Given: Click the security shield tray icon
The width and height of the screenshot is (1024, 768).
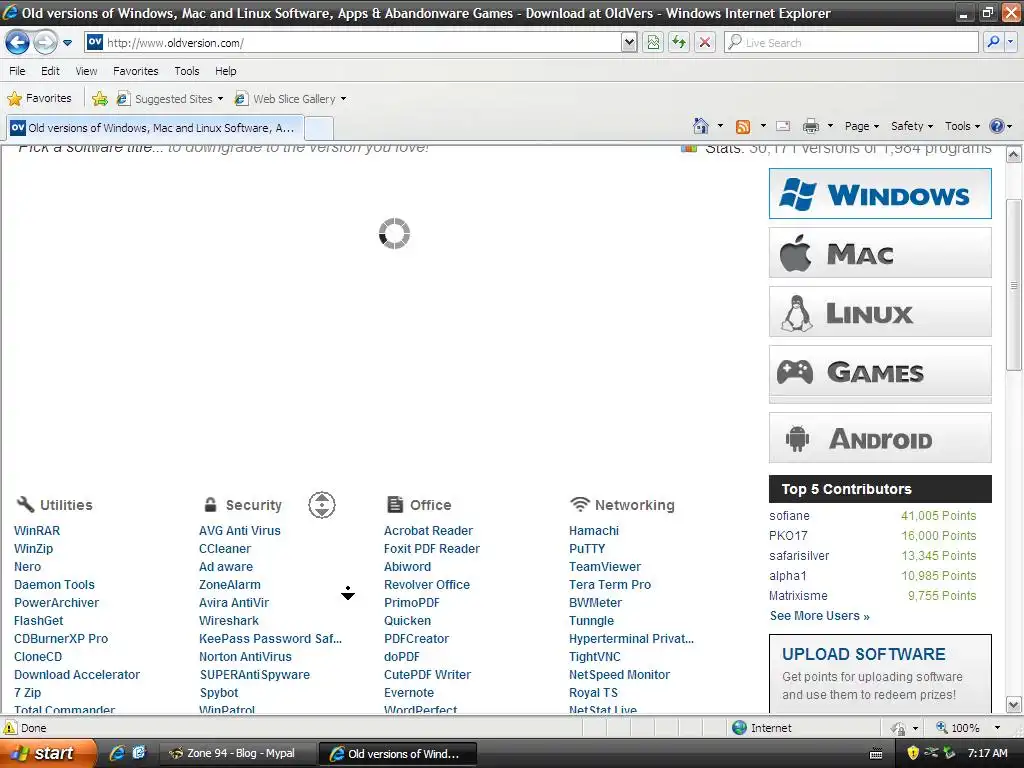Looking at the screenshot, I should (913, 753).
